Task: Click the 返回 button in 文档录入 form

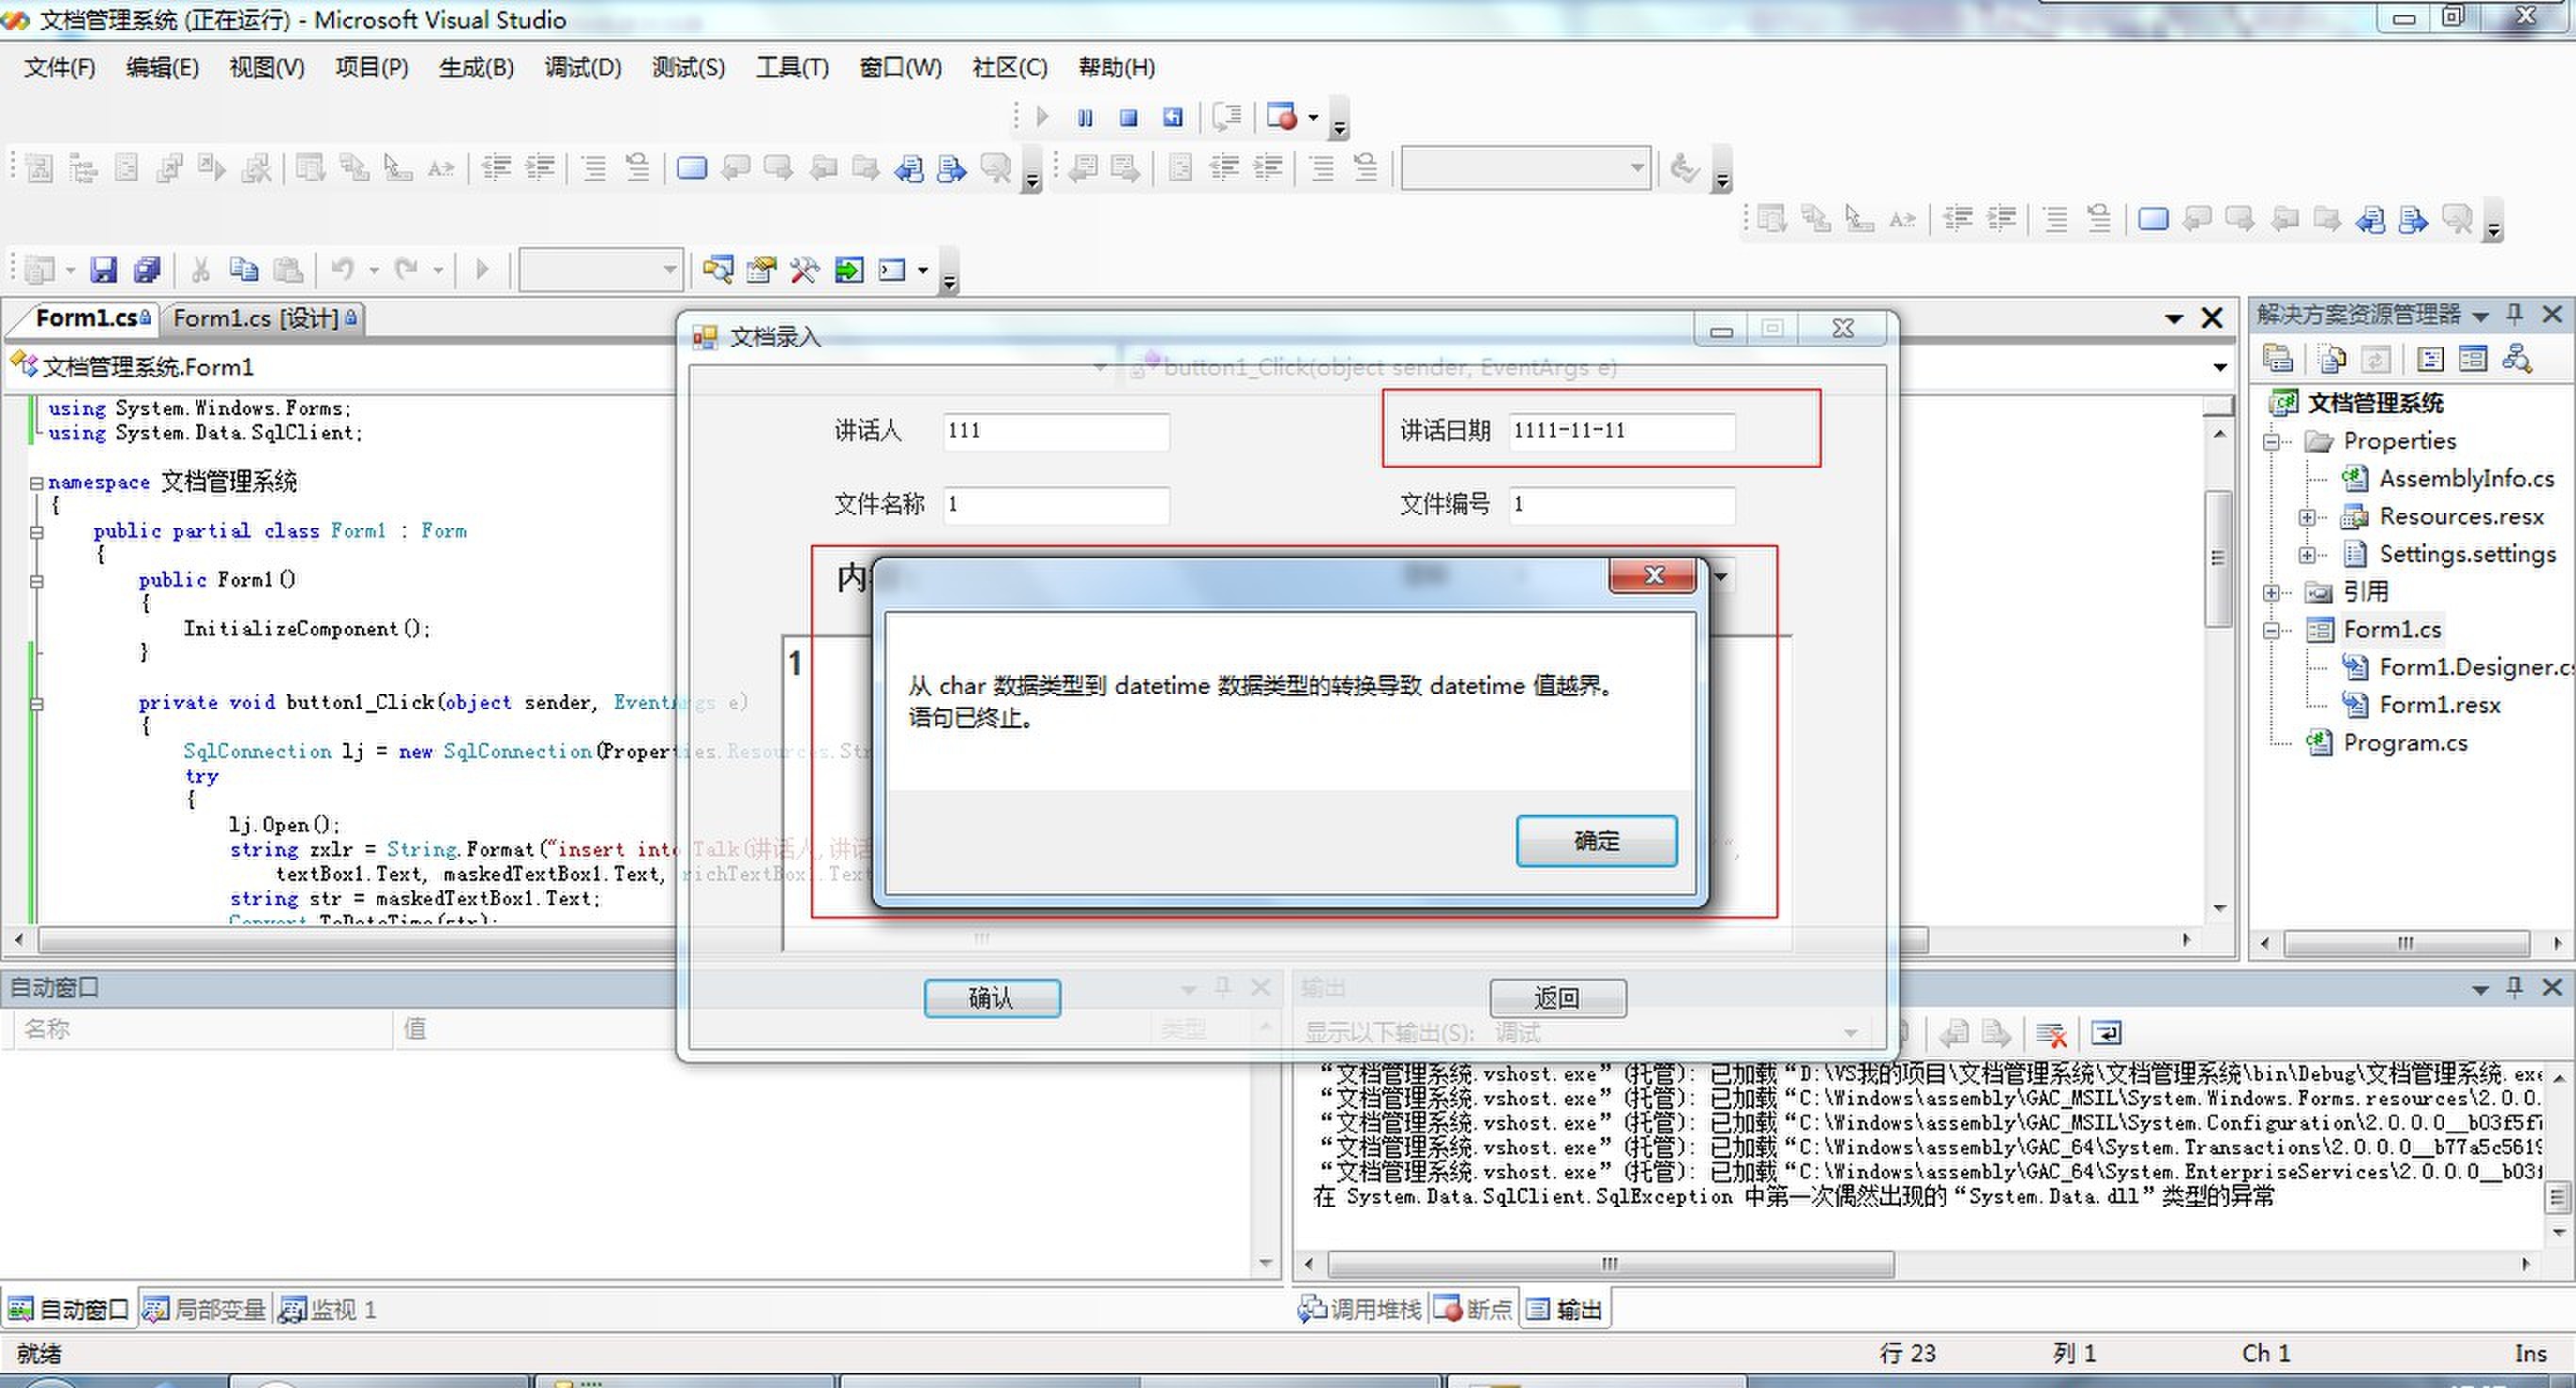Action: pyautogui.click(x=1558, y=998)
